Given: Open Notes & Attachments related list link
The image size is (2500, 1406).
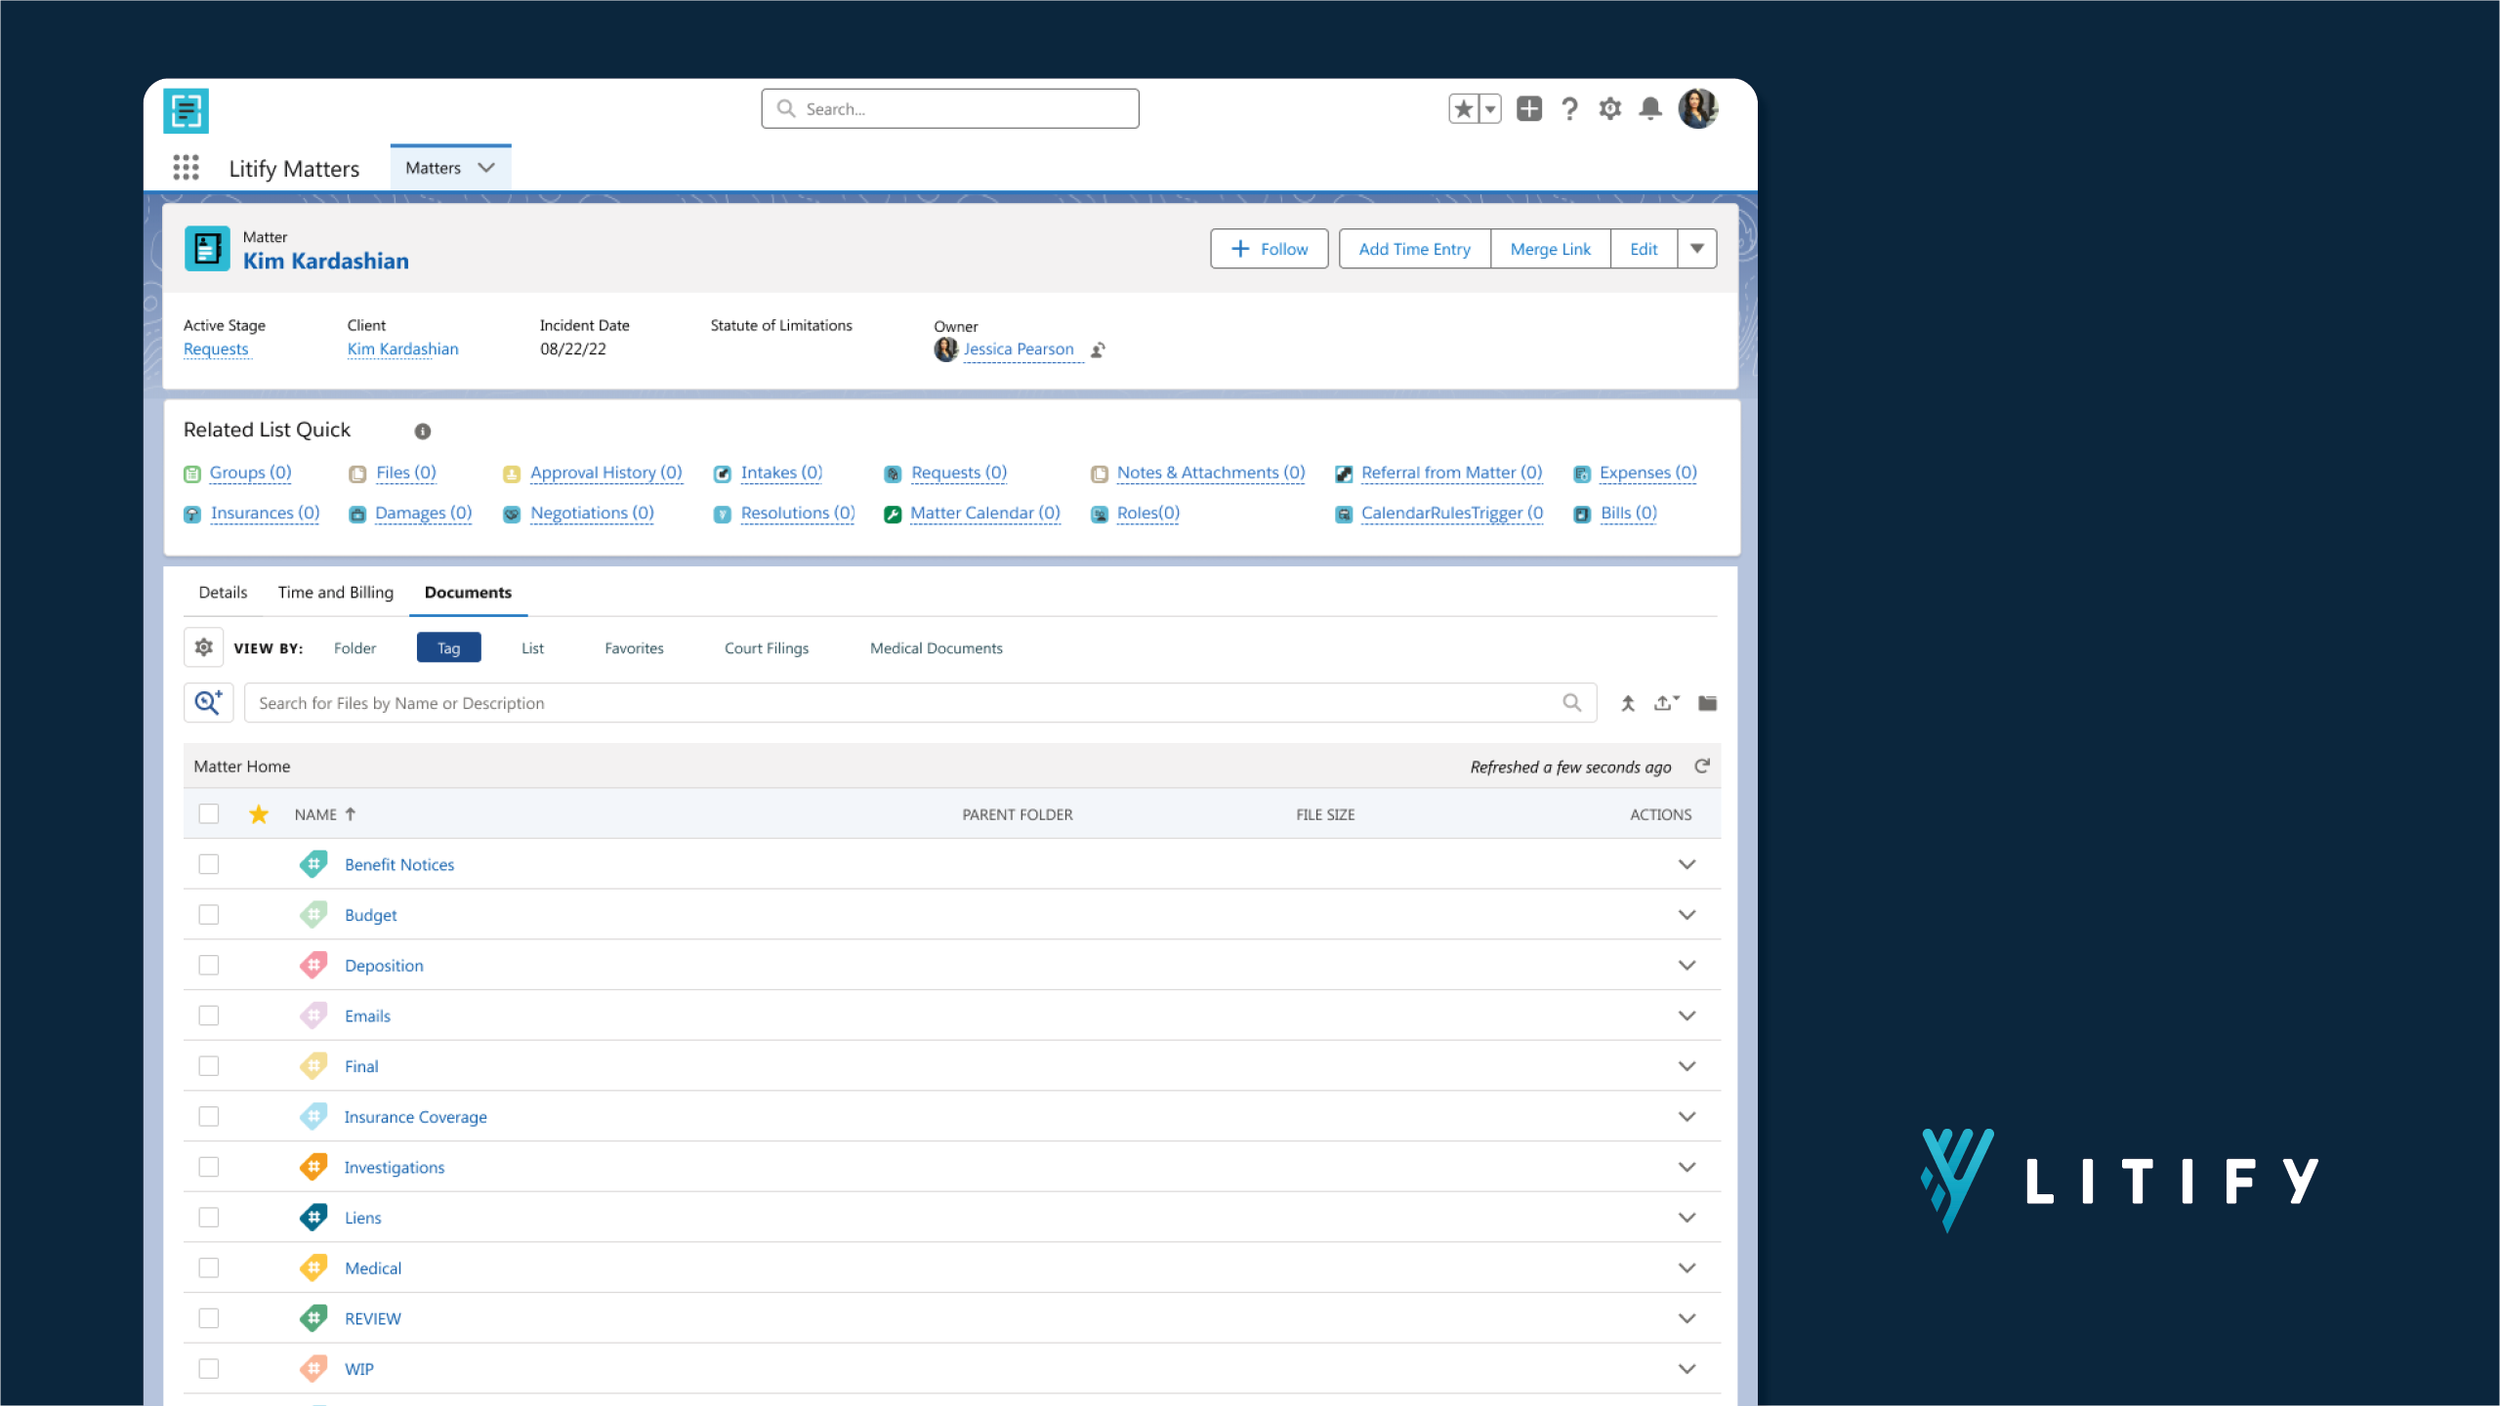Looking at the screenshot, I should (1211, 472).
